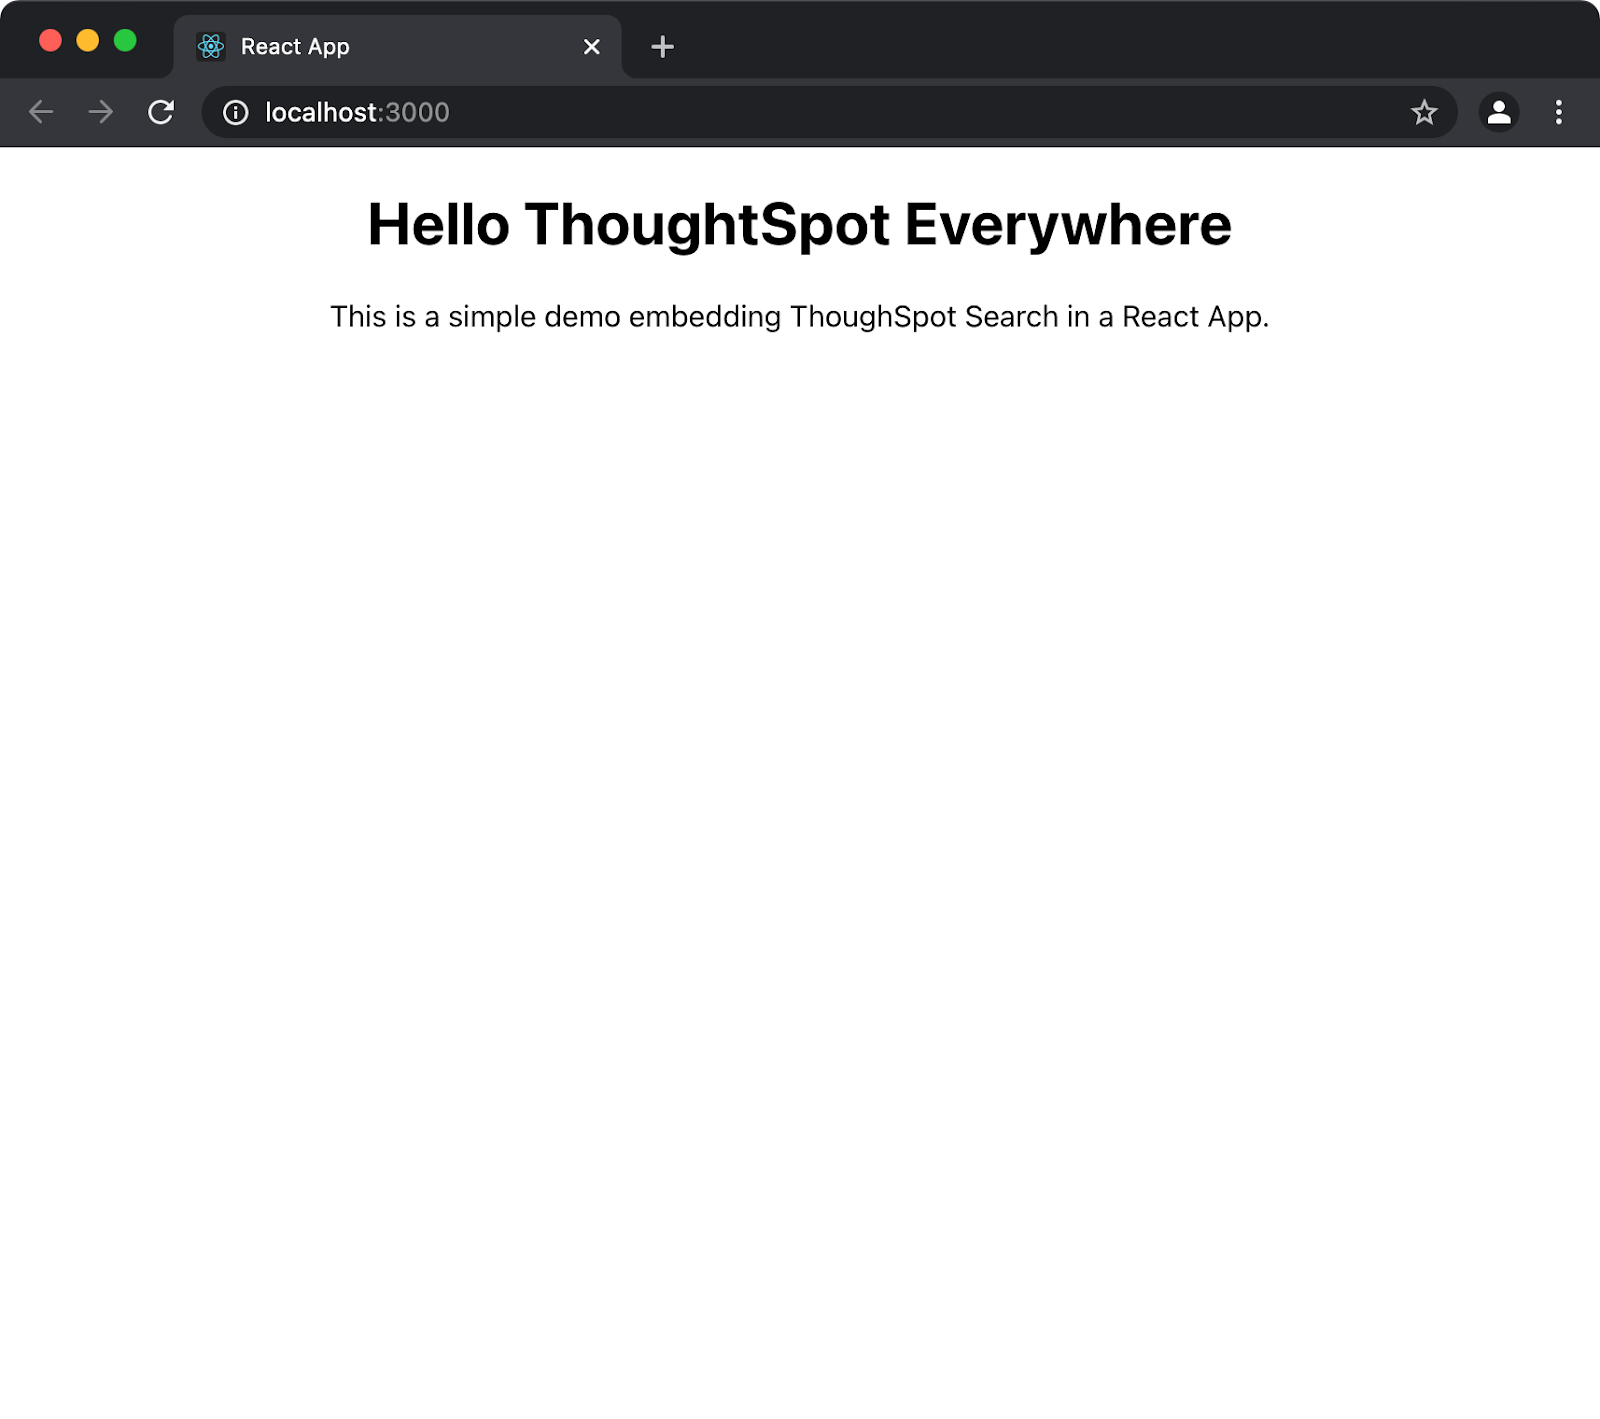Reload the localhost page

coord(161,112)
